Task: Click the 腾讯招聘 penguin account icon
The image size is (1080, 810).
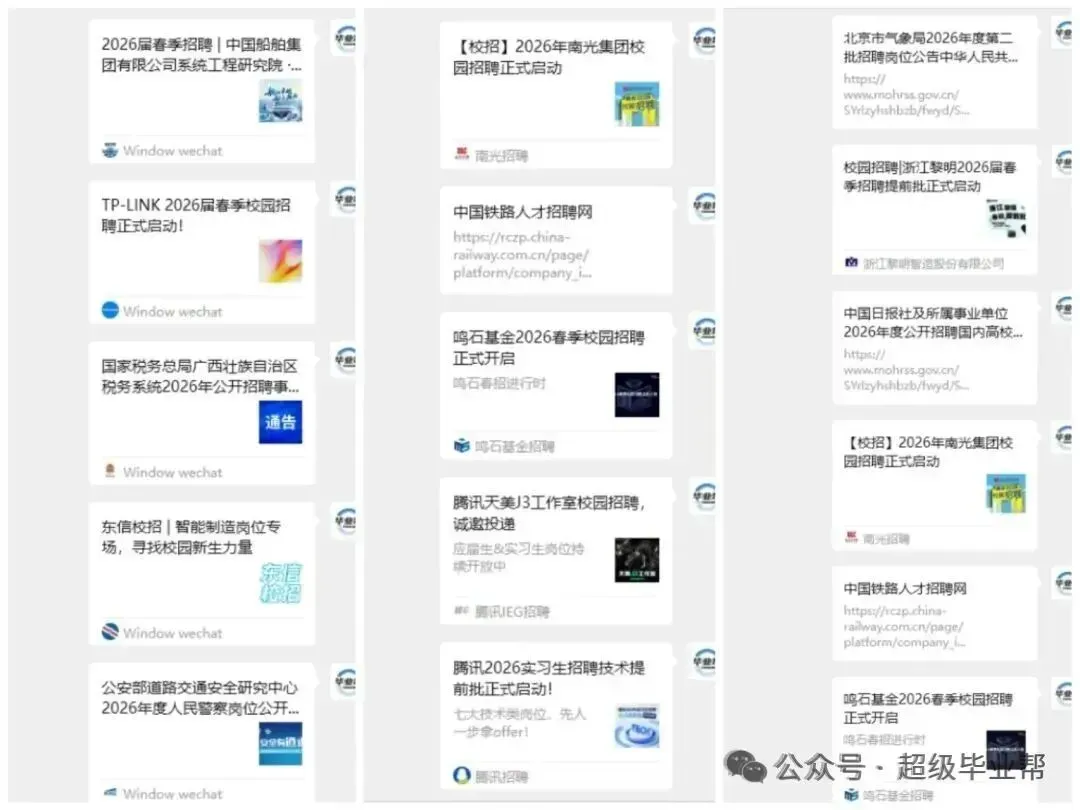Action: pyautogui.click(x=462, y=776)
